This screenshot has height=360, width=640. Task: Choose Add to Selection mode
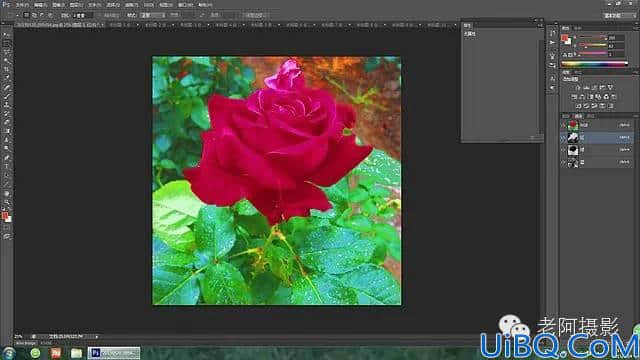click(34, 15)
